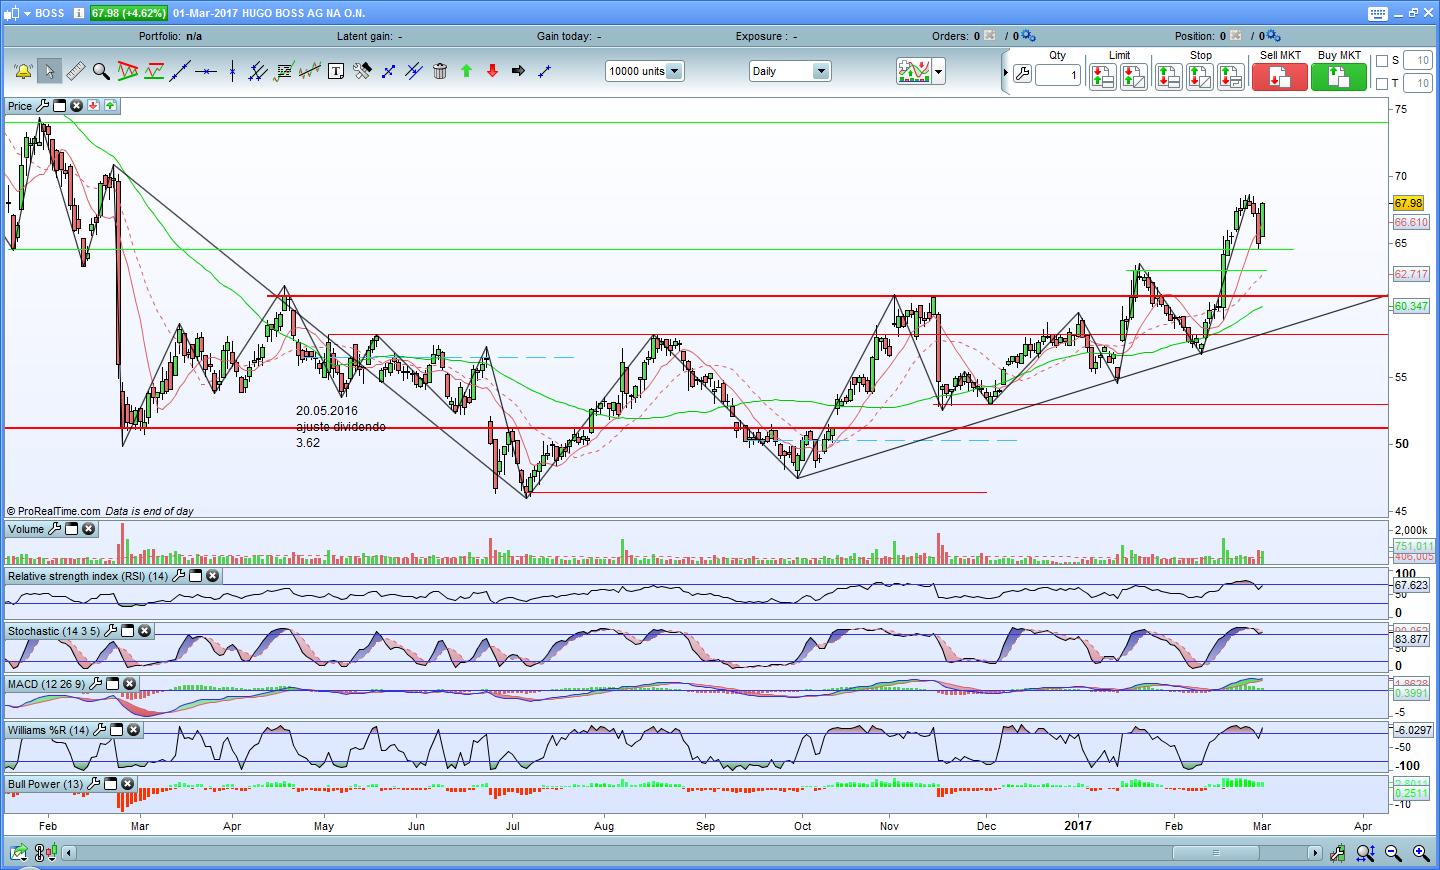Select the ruler measurement tool
This screenshot has width=1440, height=870.
point(75,71)
